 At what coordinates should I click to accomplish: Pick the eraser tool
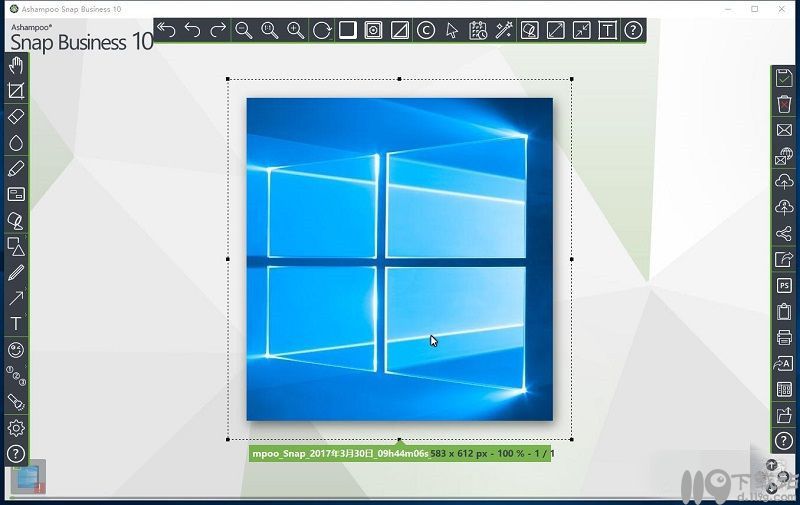click(16, 116)
